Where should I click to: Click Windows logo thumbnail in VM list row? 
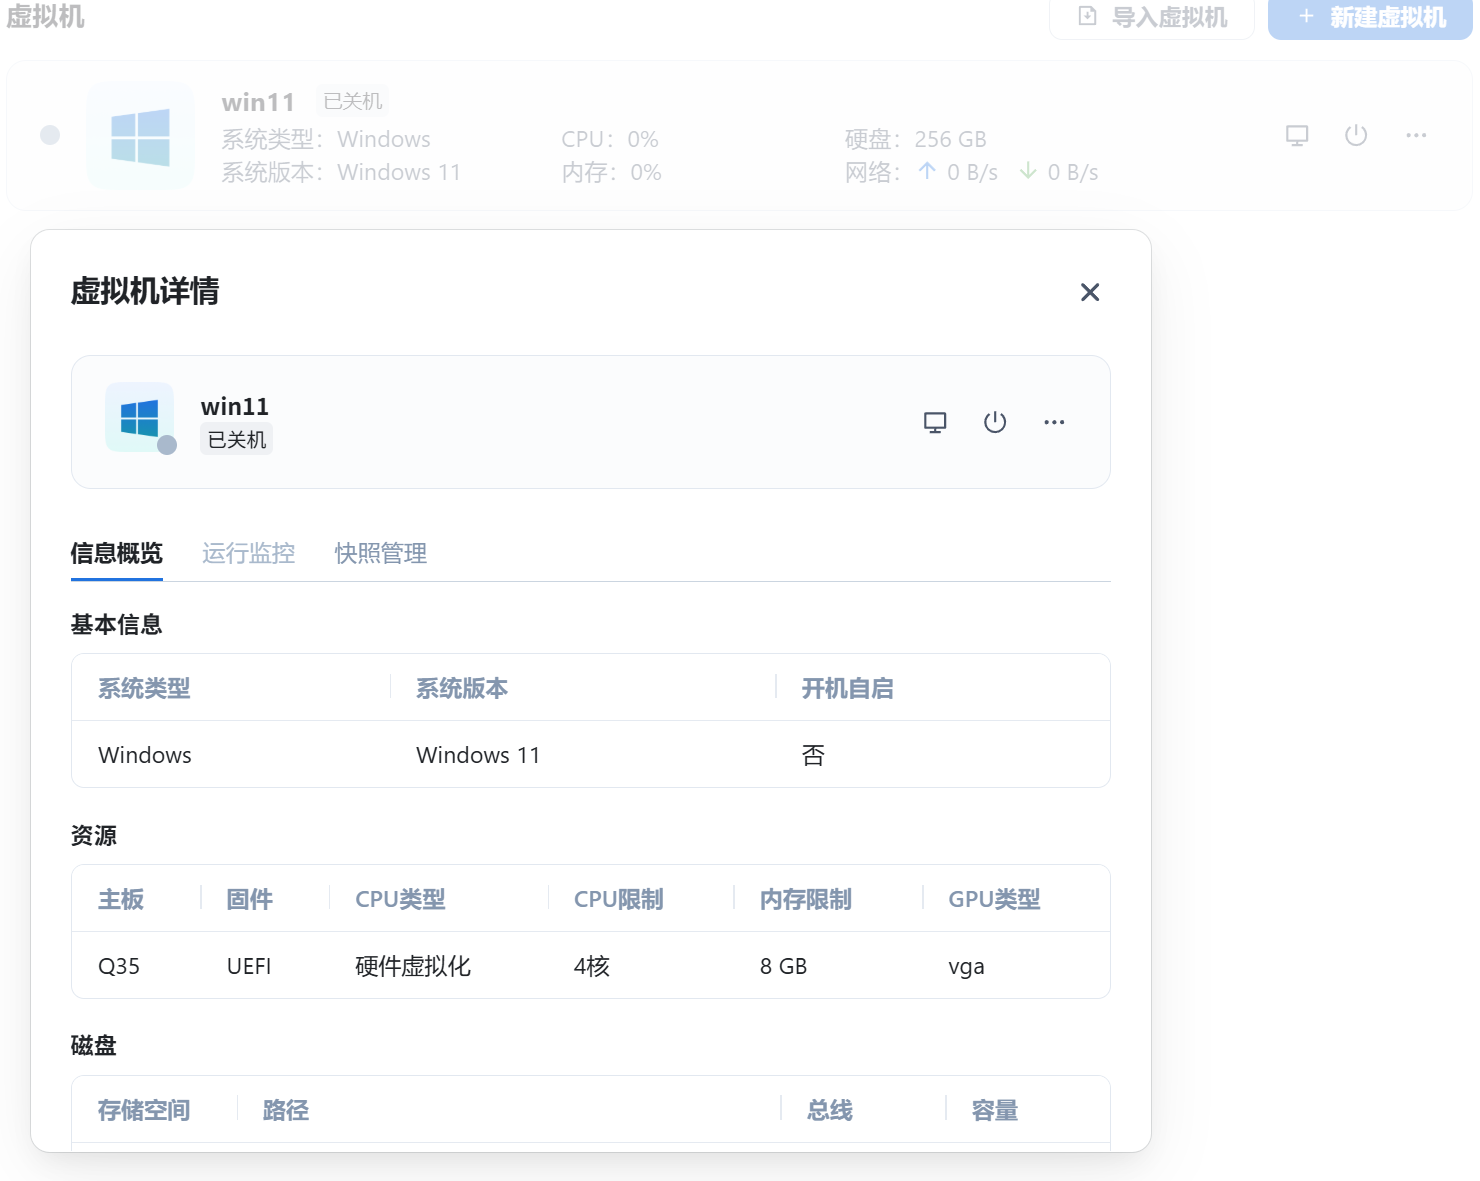click(x=140, y=136)
